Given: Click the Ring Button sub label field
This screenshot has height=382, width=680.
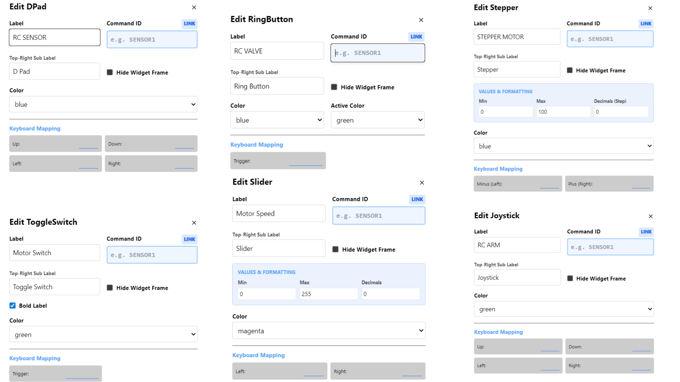Looking at the screenshot, I should [277, 86].
